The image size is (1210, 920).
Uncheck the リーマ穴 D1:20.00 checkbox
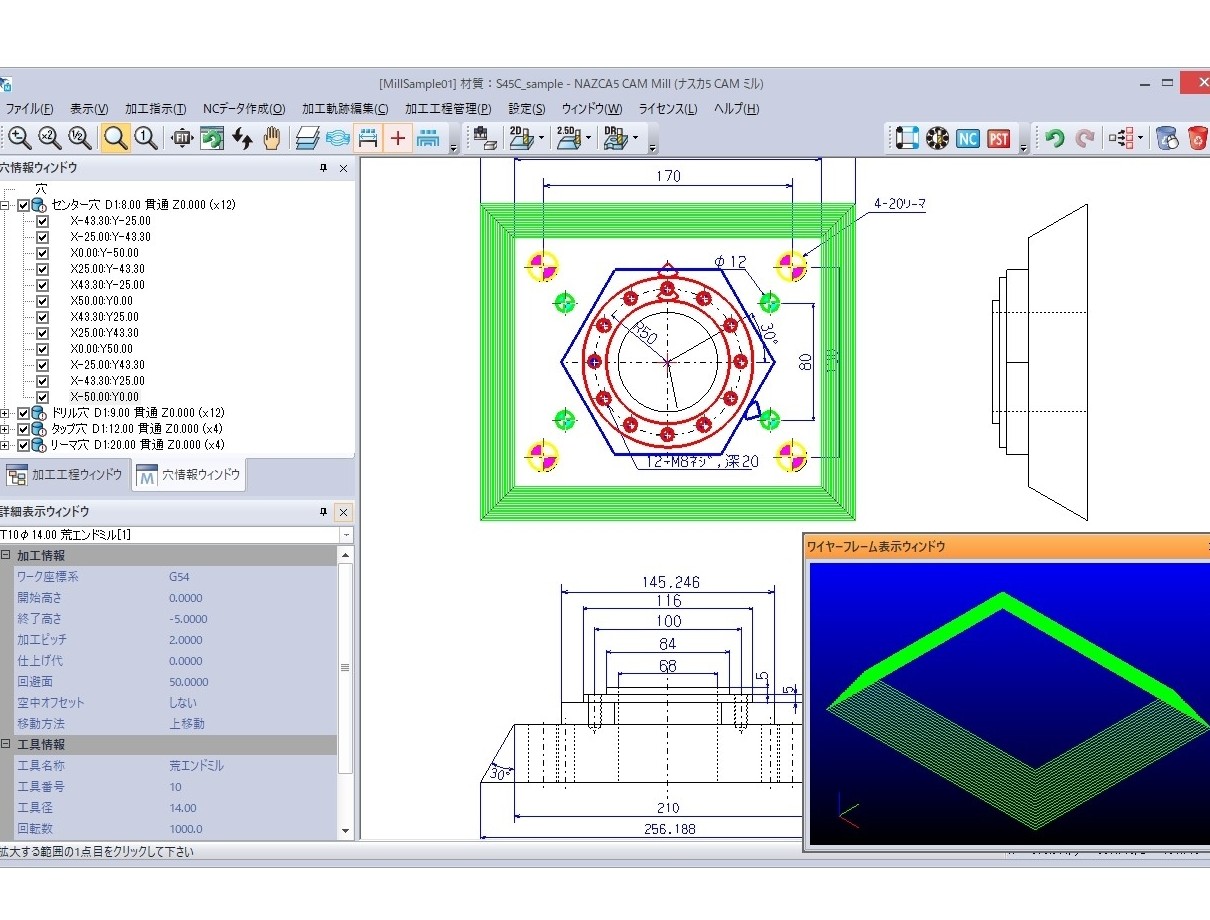(x=24, y=445)
